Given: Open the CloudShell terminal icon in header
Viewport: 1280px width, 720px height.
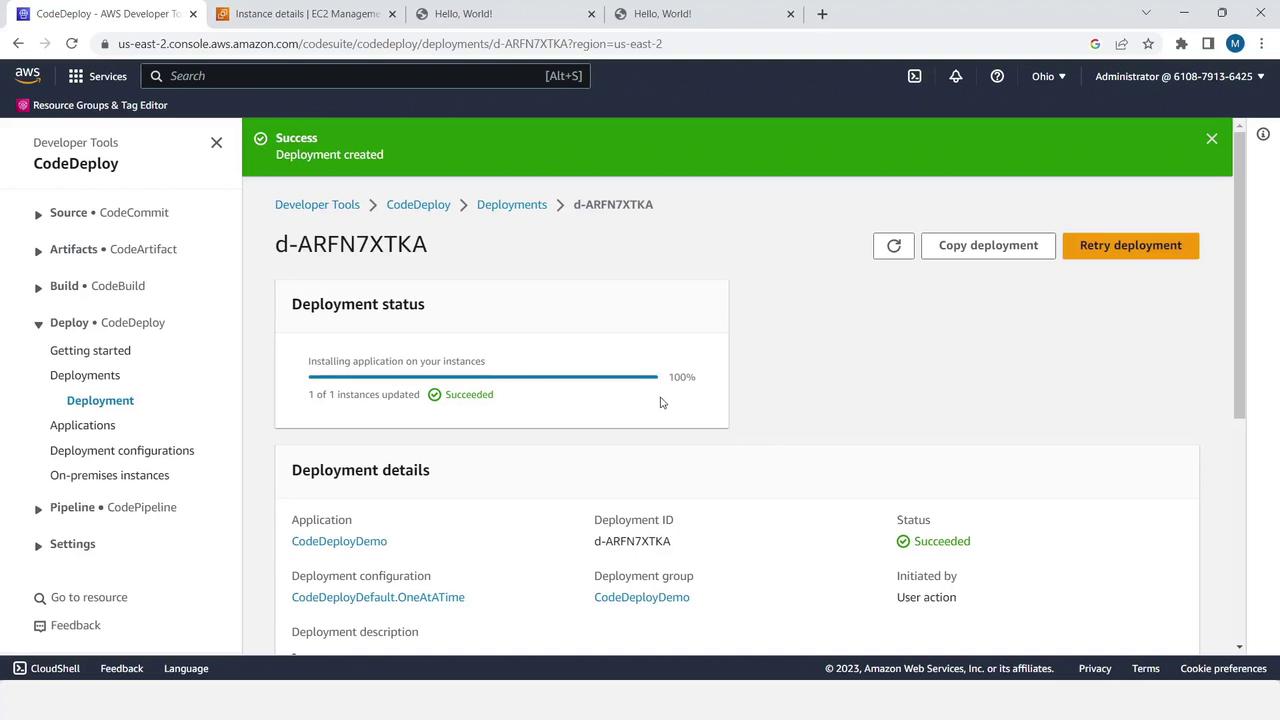Looking at the screenshot, I should point(914,76).
